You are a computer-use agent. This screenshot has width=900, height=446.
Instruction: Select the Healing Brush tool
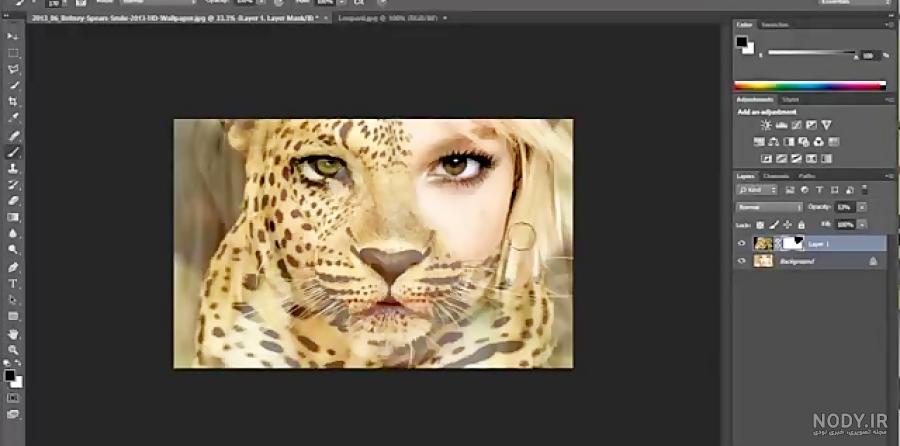(13, 136)
